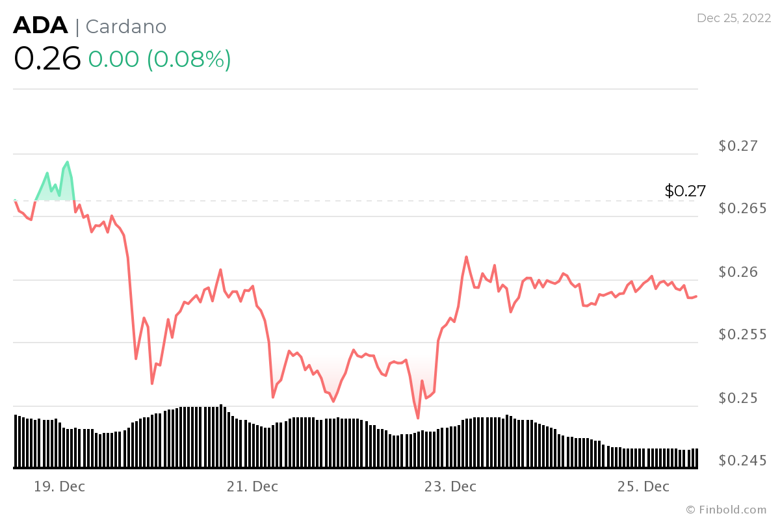Image resolution: width=780 pixels, height=520 pixels.
Task: Select the $0.26 y-axis label
Action: pyautogui.click(x=738, y=272)
